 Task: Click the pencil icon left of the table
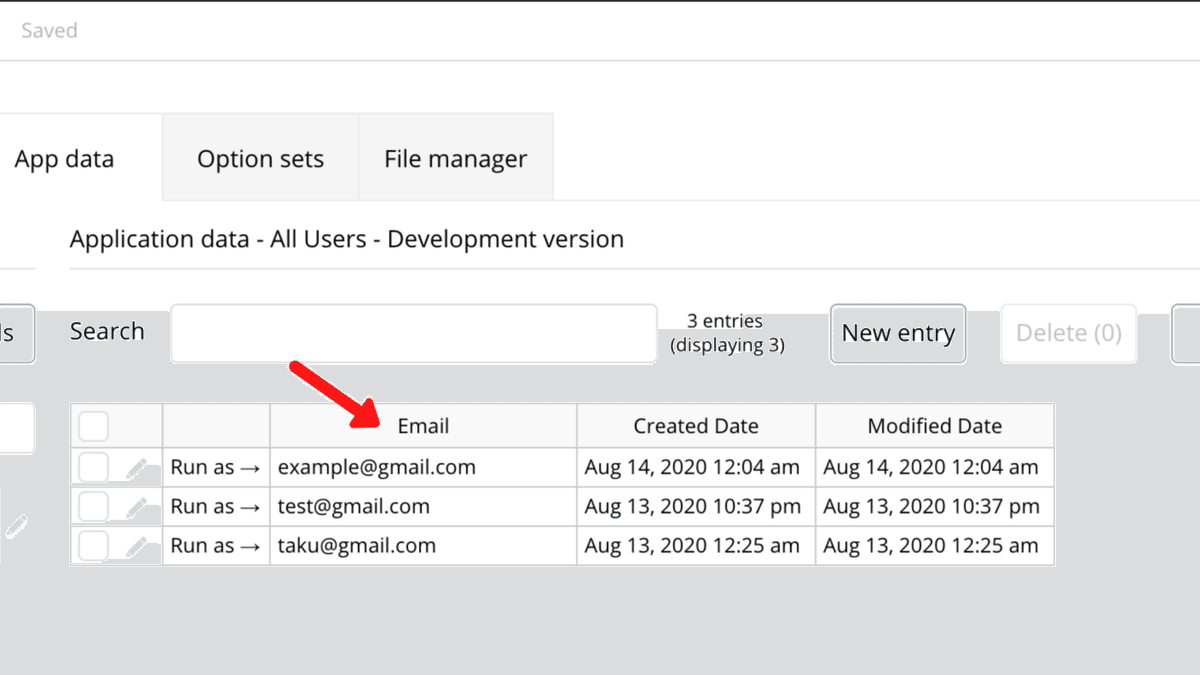16,525
